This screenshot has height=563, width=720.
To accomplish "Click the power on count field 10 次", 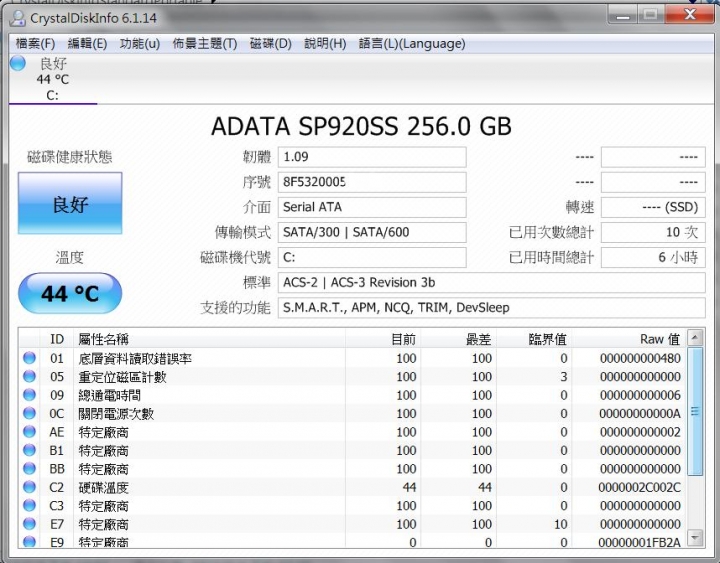I will pos(653,232).
